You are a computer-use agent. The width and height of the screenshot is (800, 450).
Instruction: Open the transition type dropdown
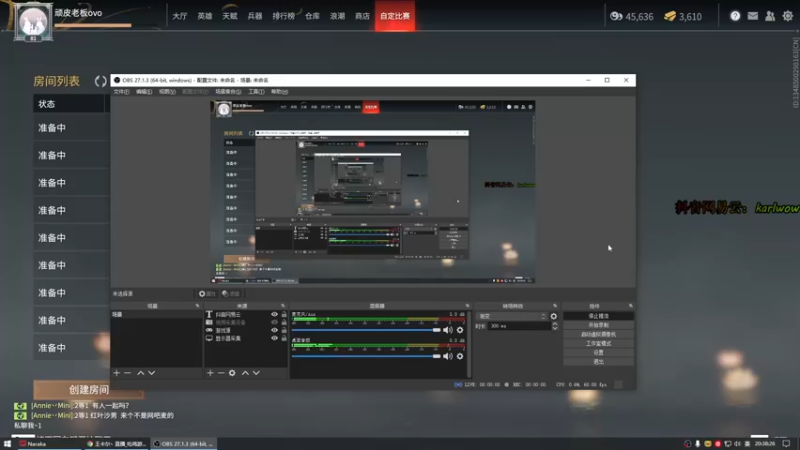[512, 316]
